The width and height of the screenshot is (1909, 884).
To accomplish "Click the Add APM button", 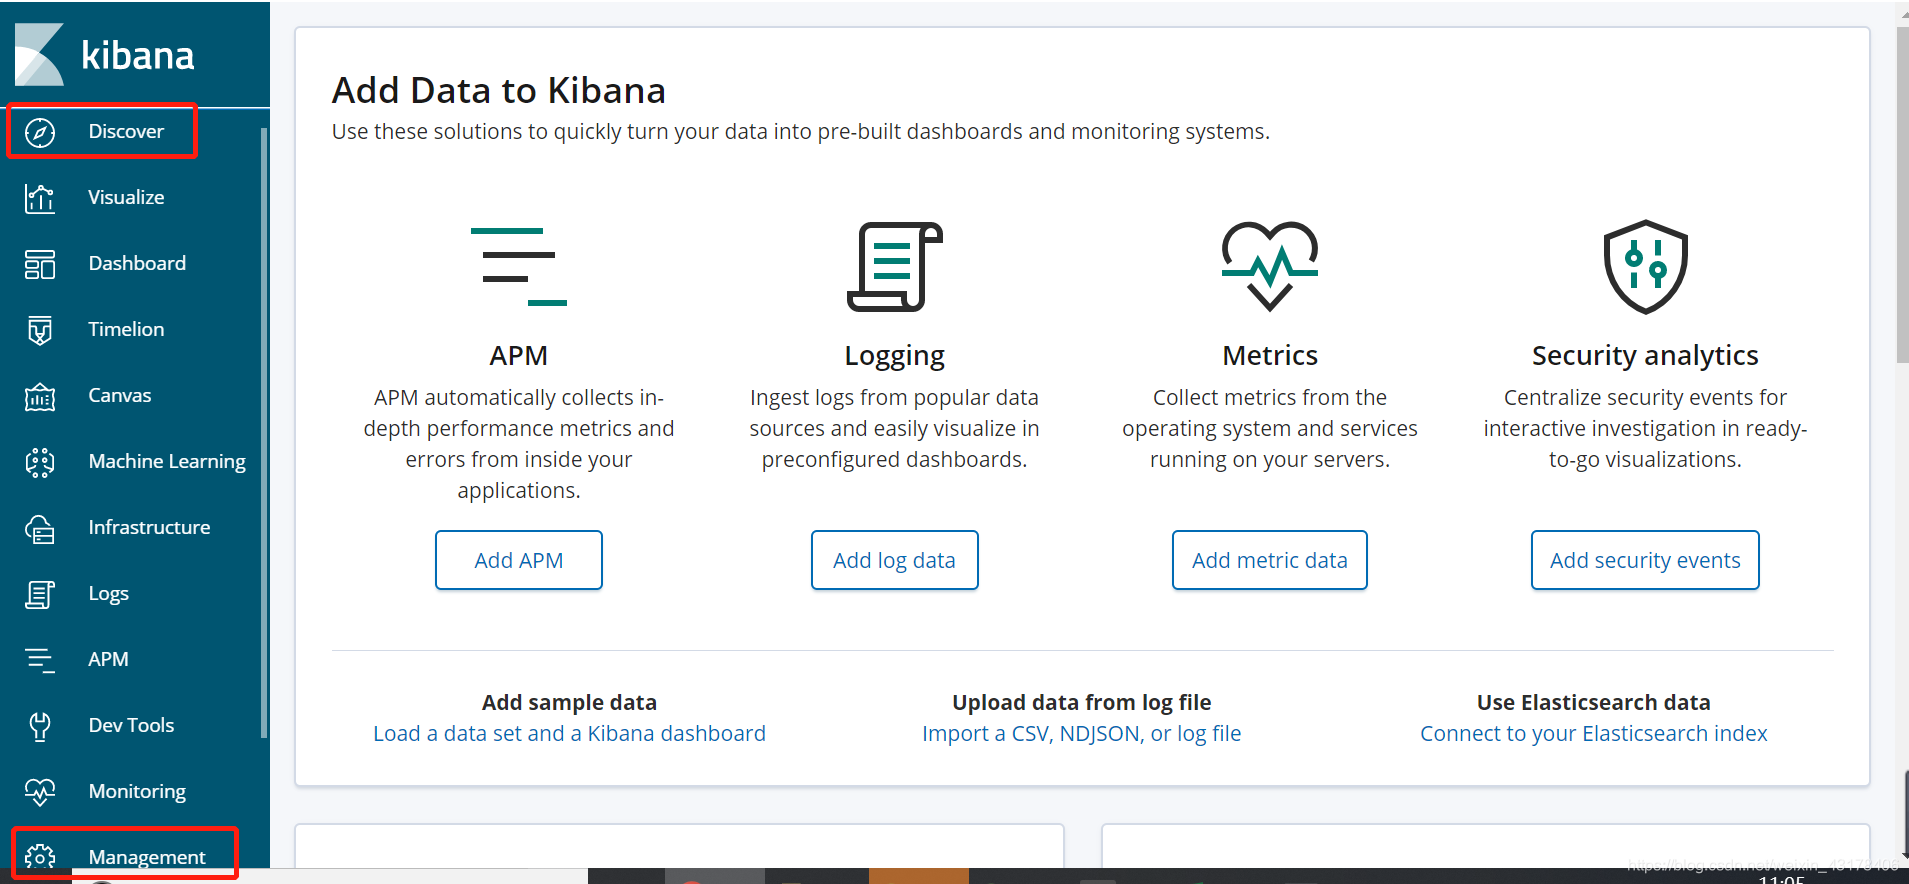I will [x=519, y=560].
